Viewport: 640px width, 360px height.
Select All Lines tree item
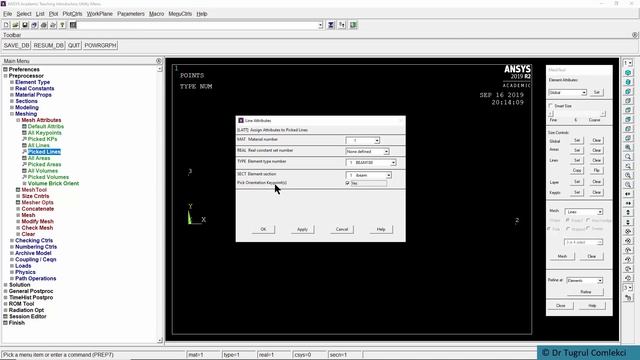tap(38, 145)
